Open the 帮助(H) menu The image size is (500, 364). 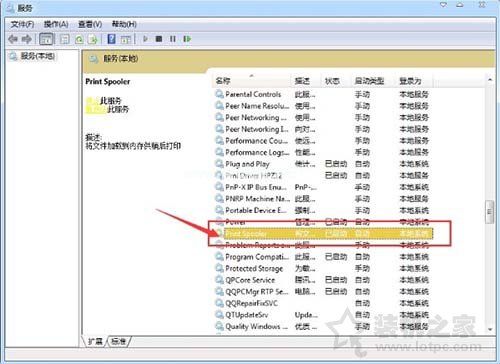[124, 24]
